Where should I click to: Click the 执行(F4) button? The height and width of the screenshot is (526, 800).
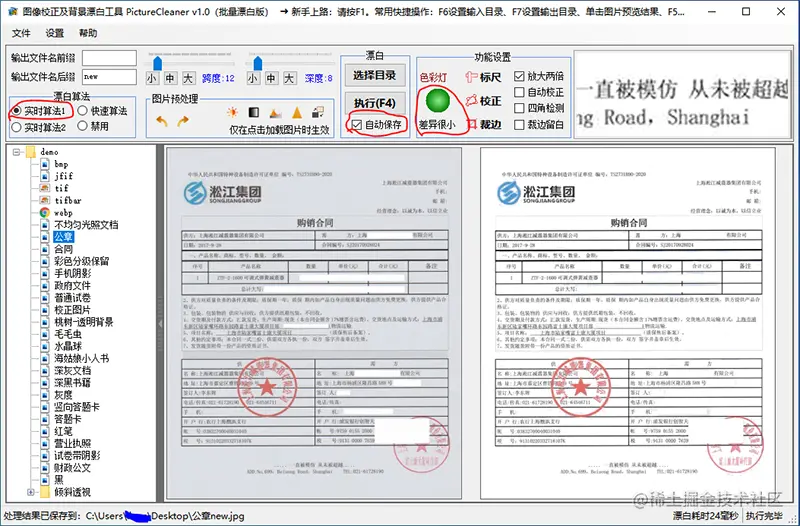point(375,103)
